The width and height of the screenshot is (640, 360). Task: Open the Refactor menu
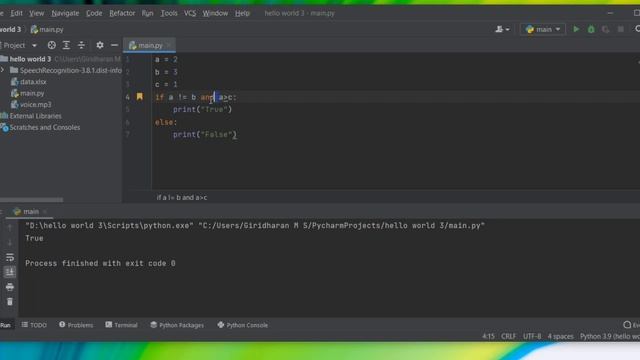point(122,13)
